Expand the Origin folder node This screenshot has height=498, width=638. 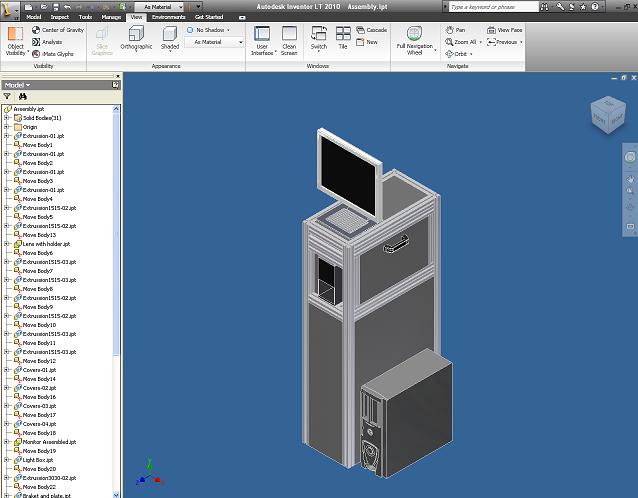[x=7, y=127]
